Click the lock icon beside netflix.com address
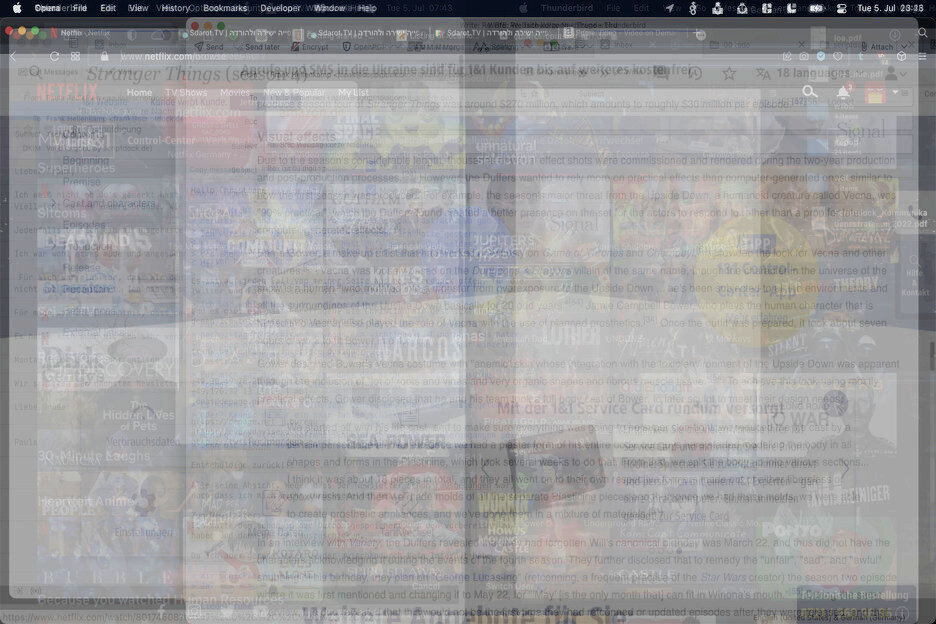The image size is (936, 624). click(x=104, y=56)
